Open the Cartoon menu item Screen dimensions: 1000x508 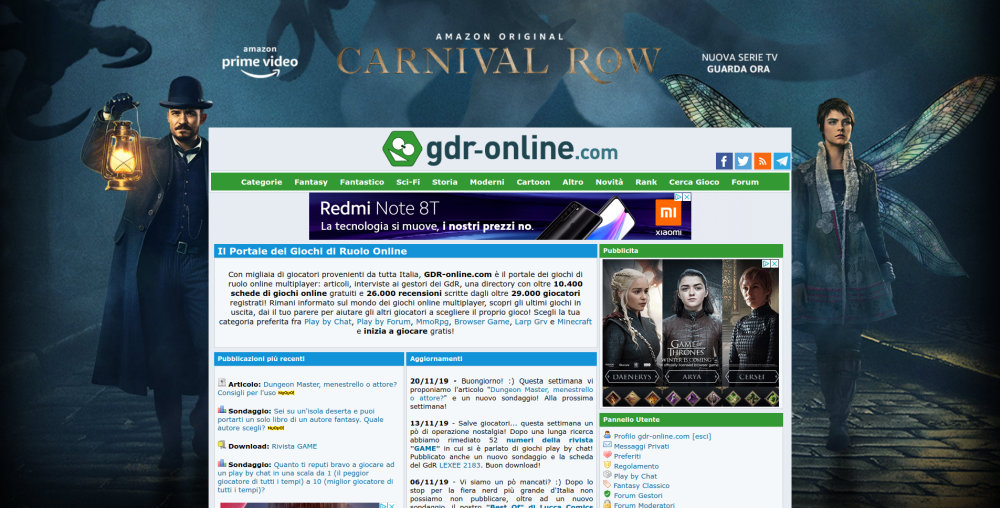pos(533,182)
